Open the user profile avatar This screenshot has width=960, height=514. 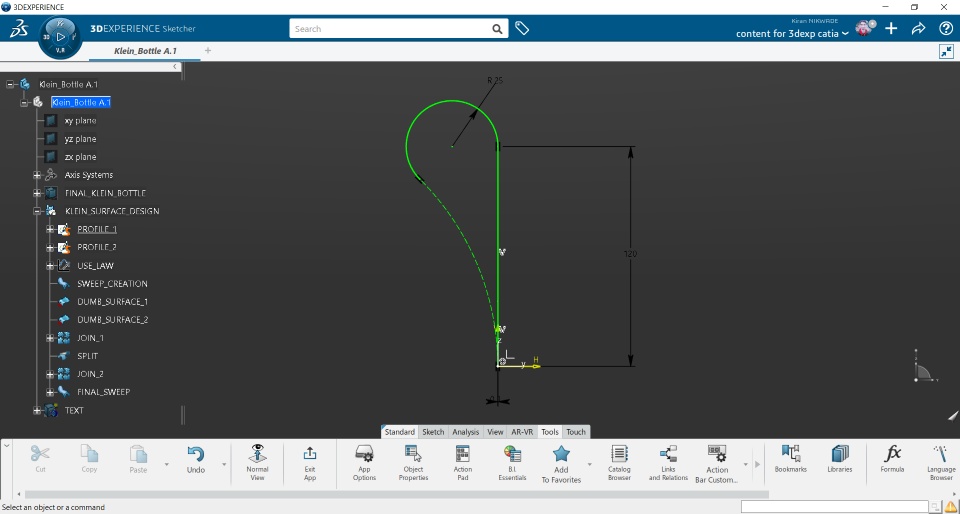point(864,28)
